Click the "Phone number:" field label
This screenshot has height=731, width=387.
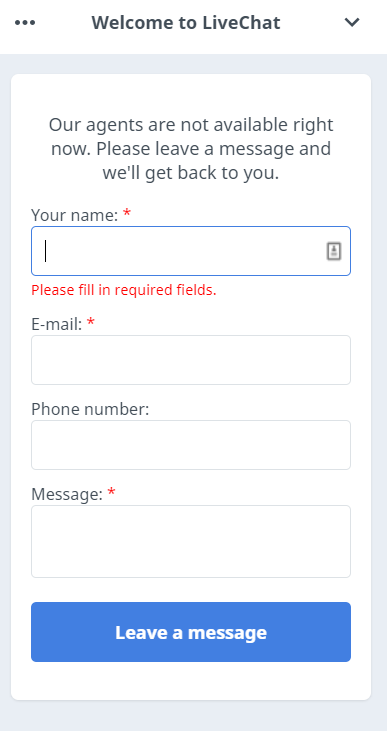point(90,409)
